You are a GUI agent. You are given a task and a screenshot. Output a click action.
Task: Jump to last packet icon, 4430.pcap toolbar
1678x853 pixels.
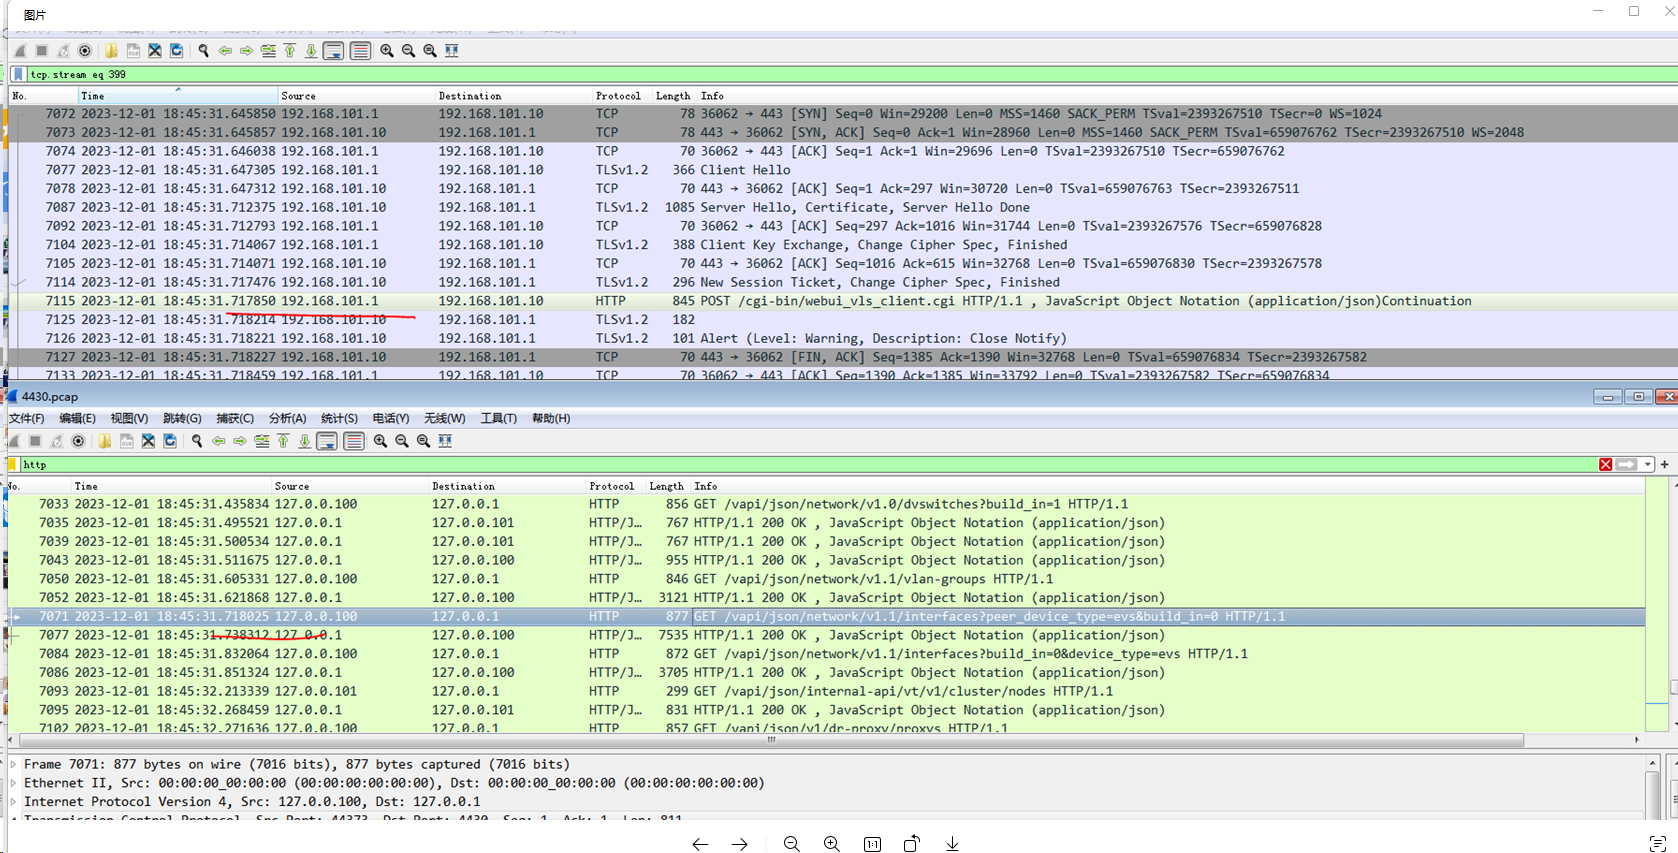point(305,441)
